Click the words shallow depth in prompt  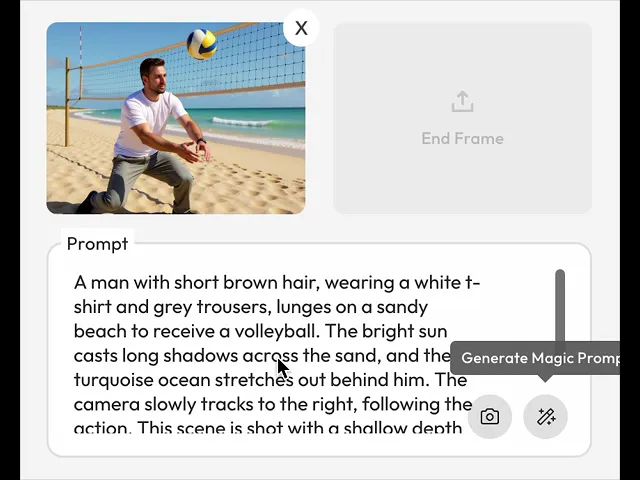point(402,428)
